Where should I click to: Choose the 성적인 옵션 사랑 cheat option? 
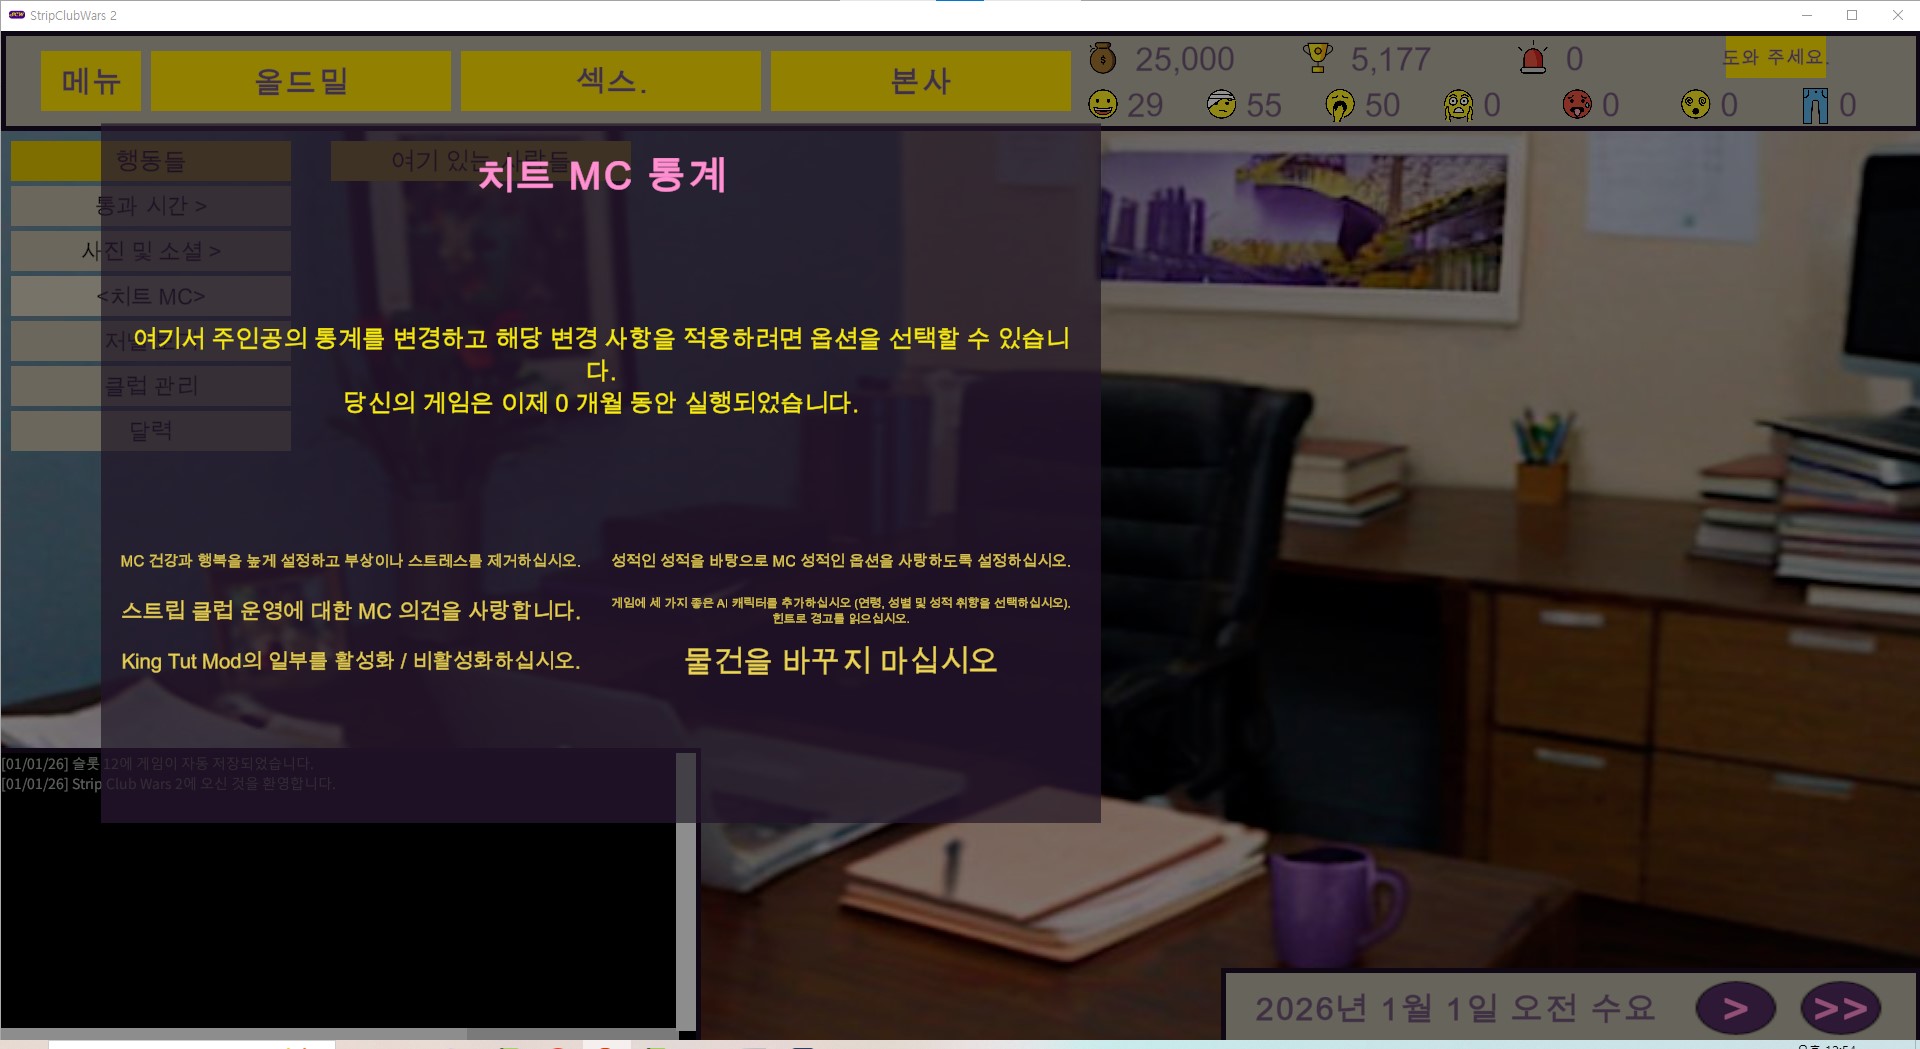(841, 561)
